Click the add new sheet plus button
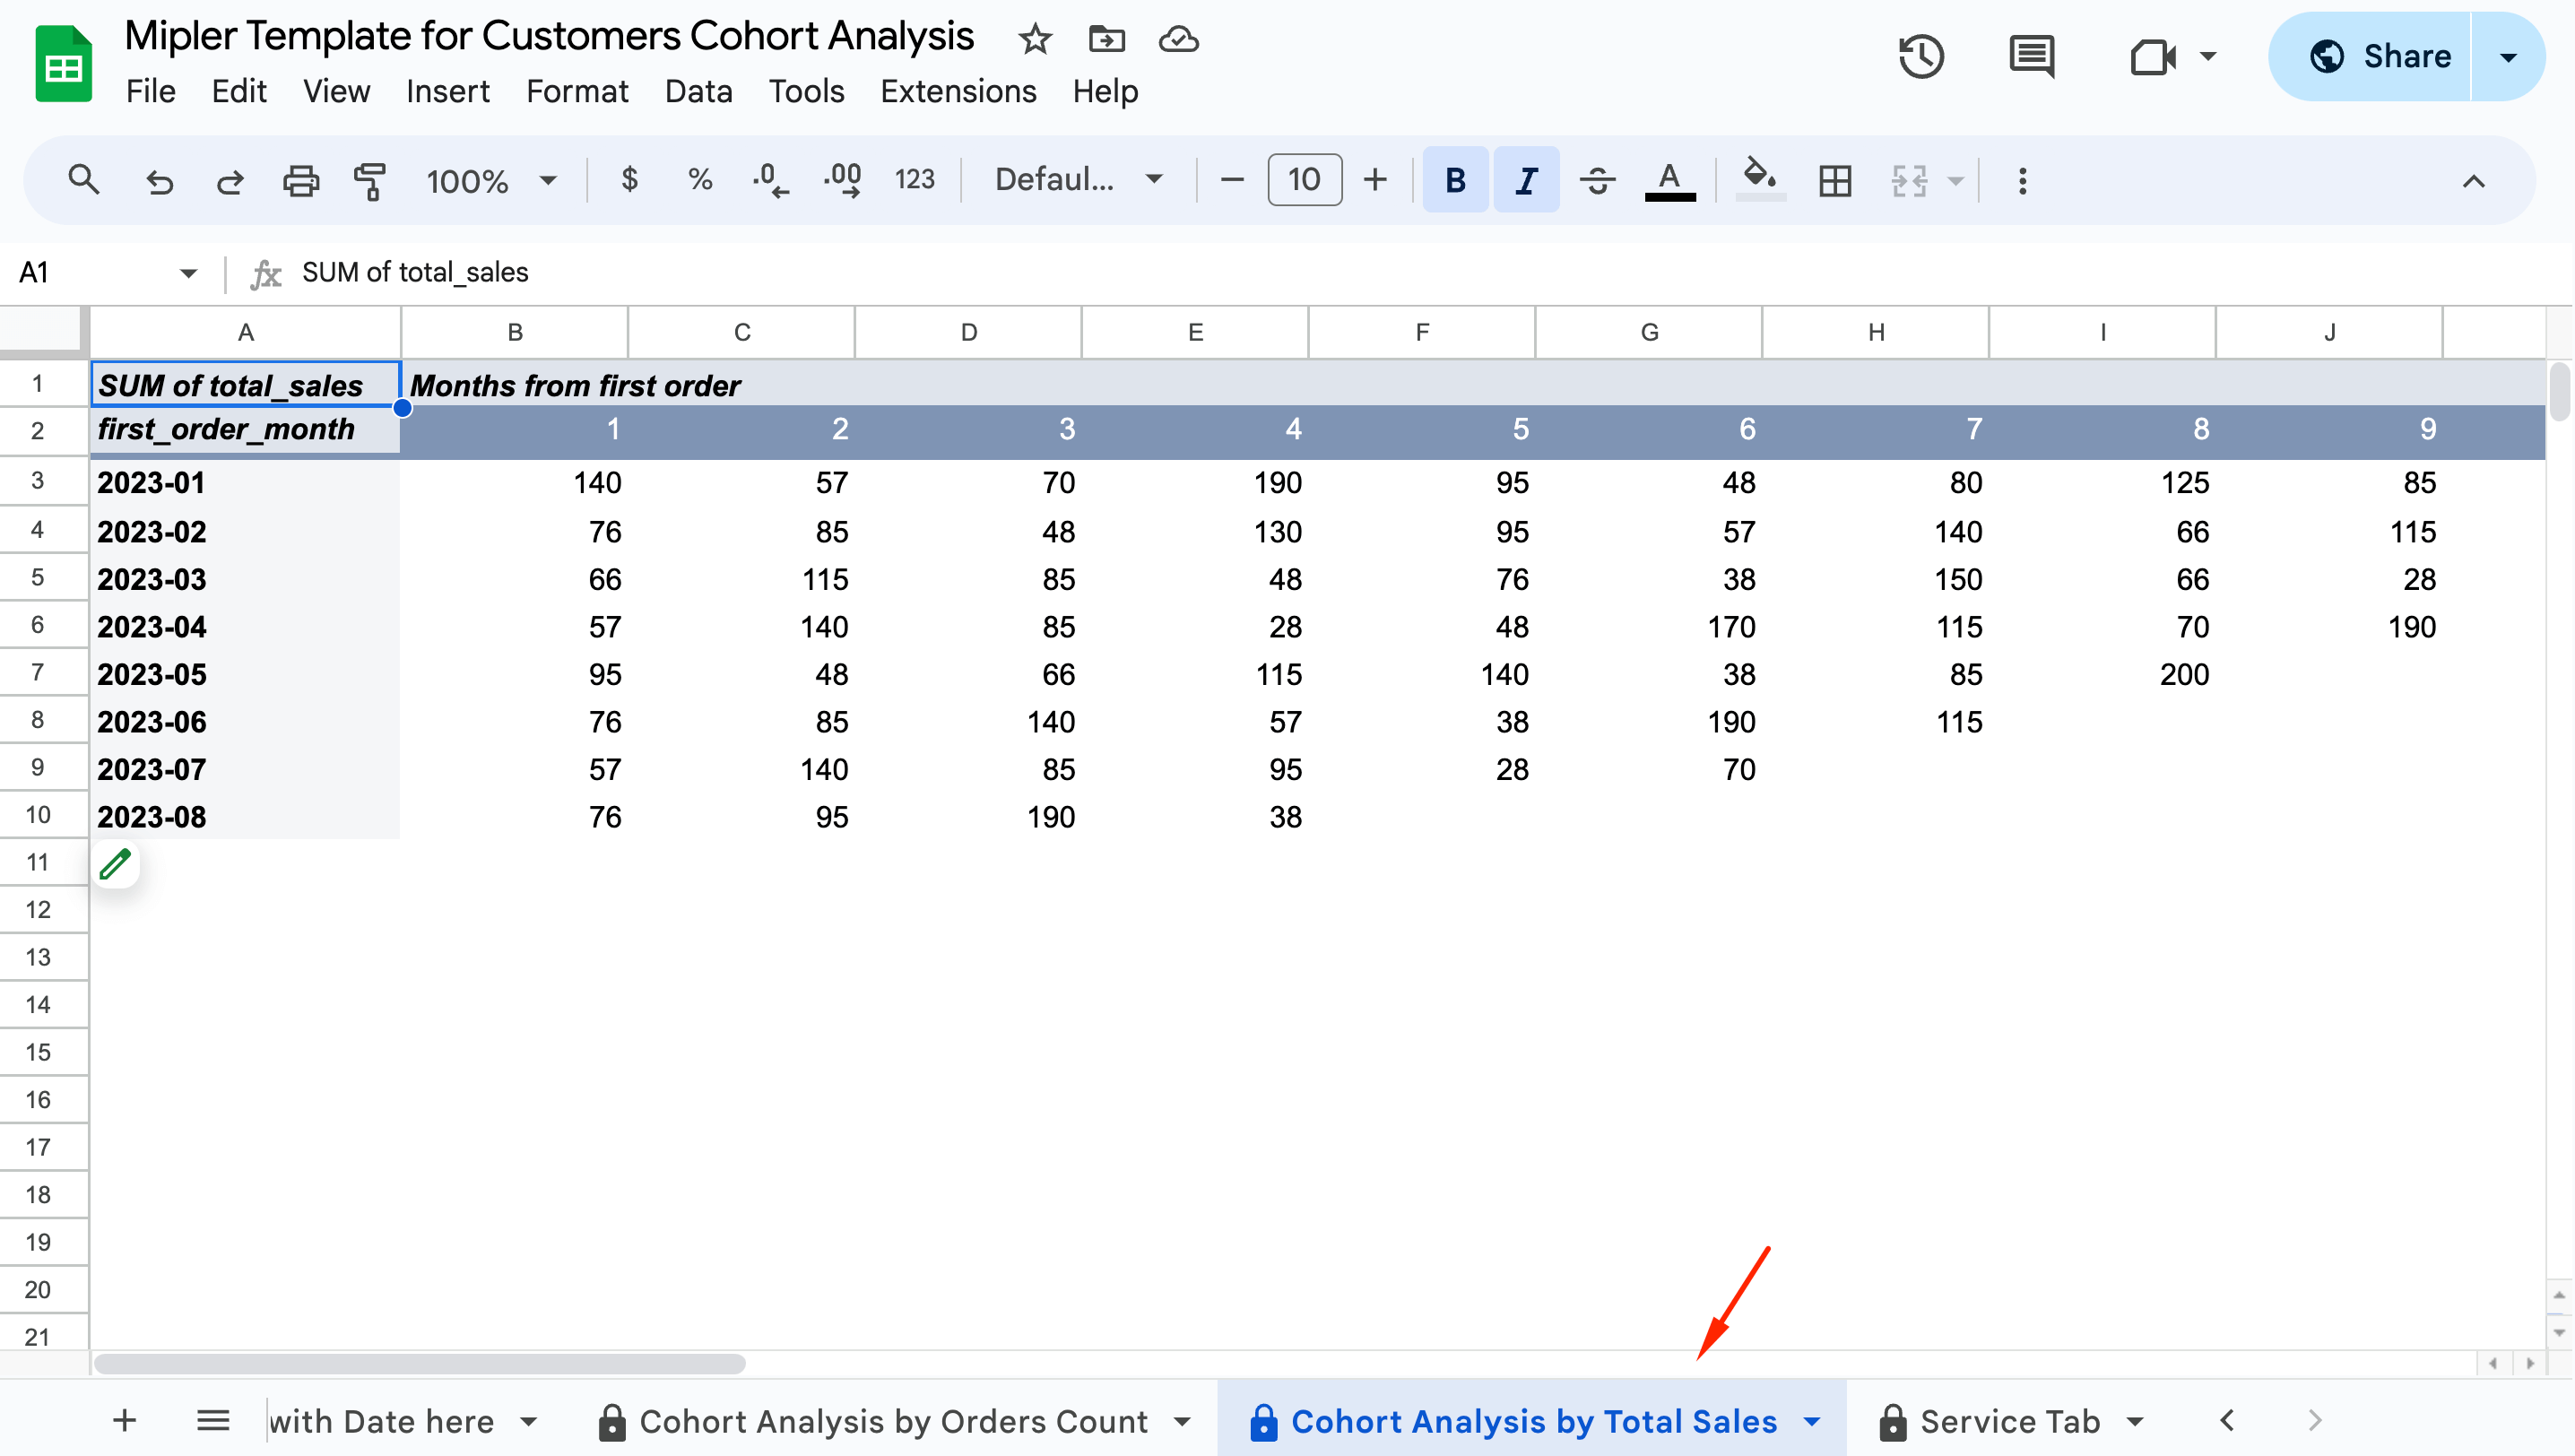 coord(125,1421)
